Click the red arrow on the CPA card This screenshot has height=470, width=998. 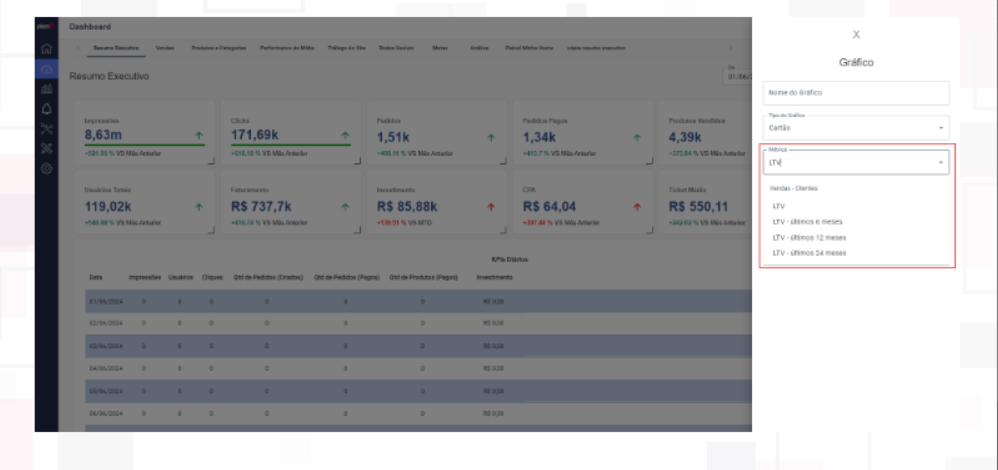click(x=637, y=206)
